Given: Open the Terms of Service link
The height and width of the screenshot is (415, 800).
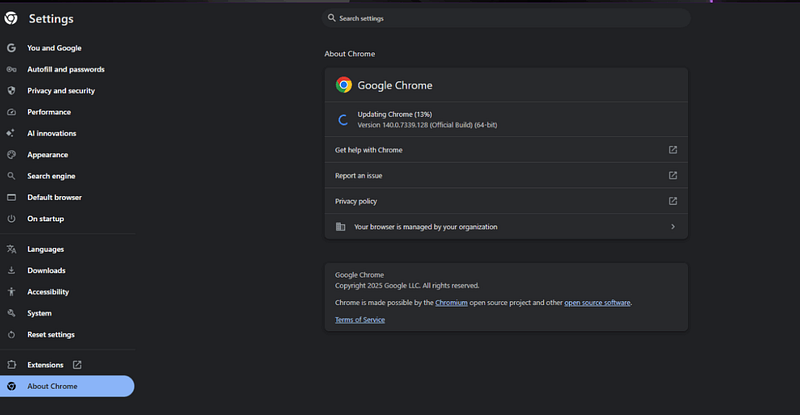Looking at the screenshot, I should tap(360, 320).
